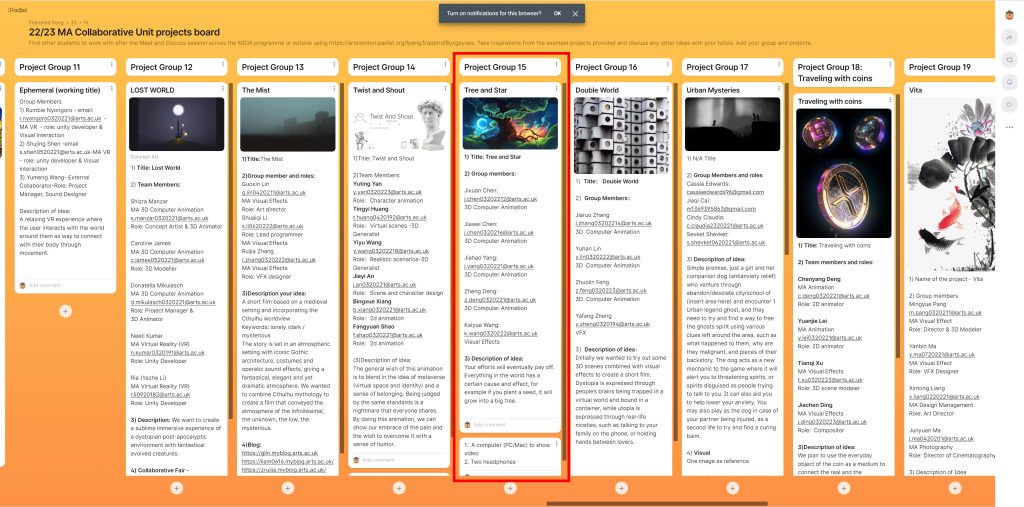
Task: Add a post under Project Group 13
Action: pyautogui.click(x=287, y=488)
